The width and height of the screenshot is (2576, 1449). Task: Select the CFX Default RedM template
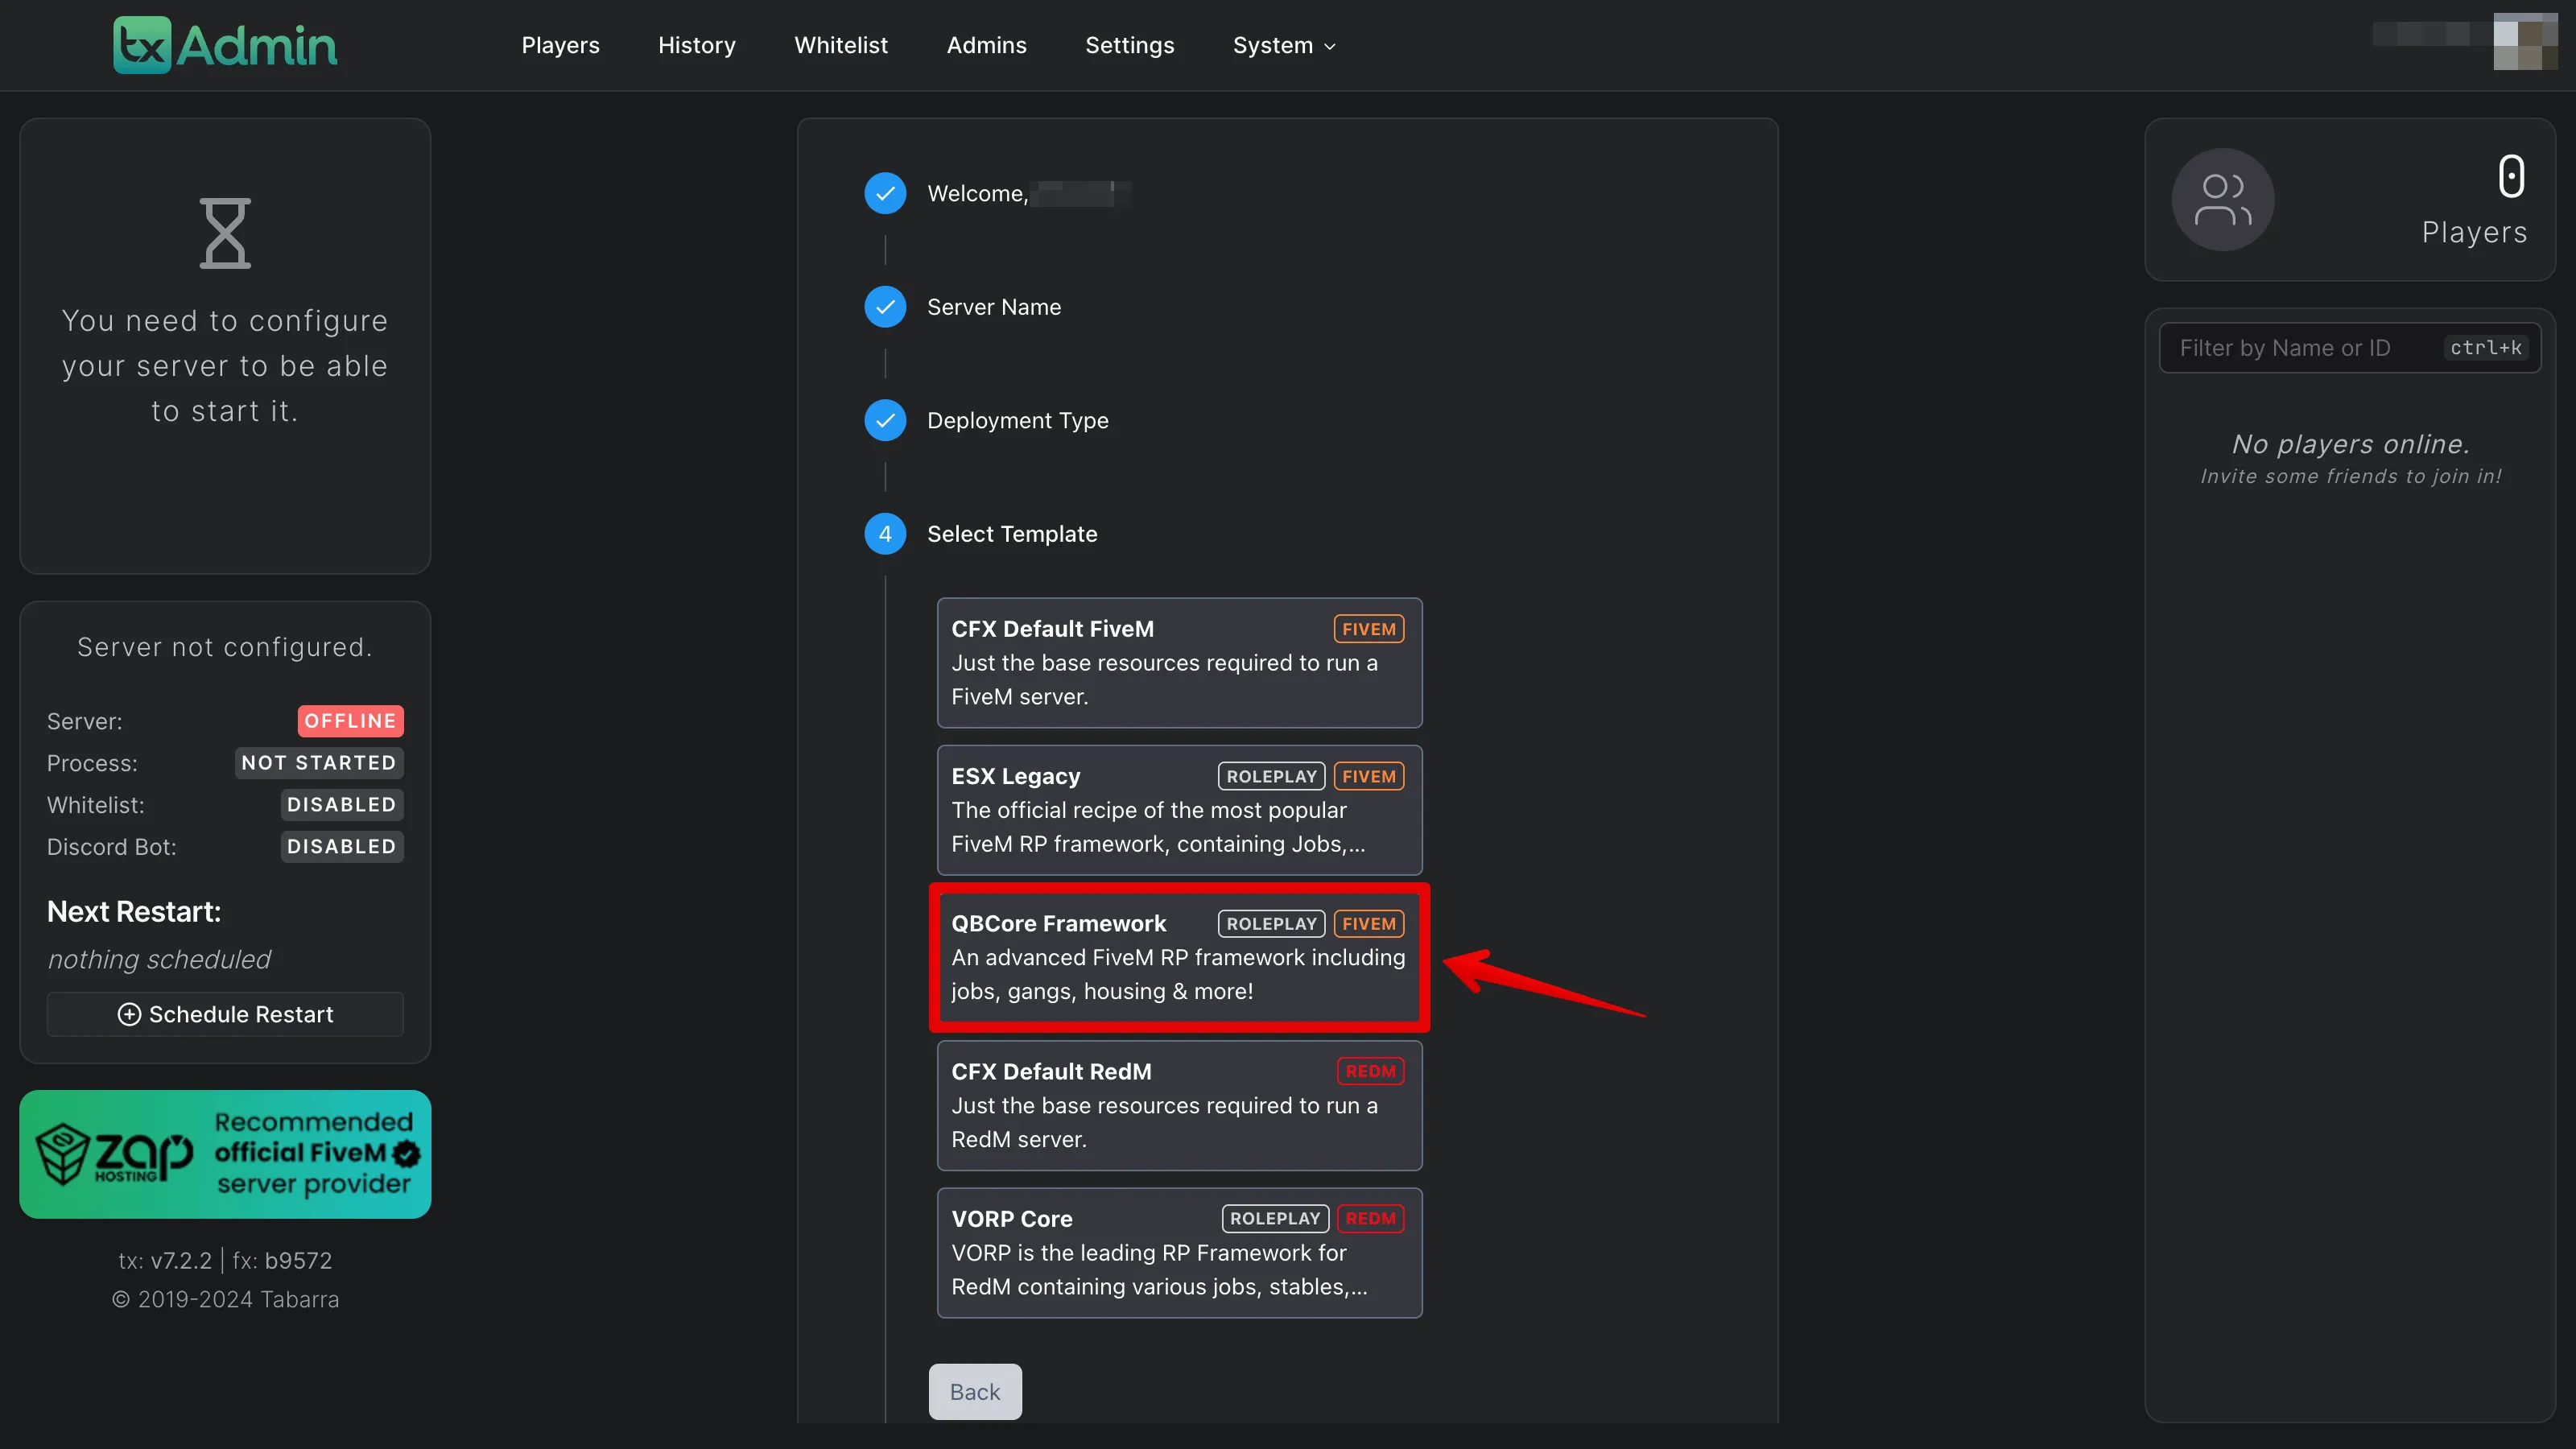point(1179,1105)
